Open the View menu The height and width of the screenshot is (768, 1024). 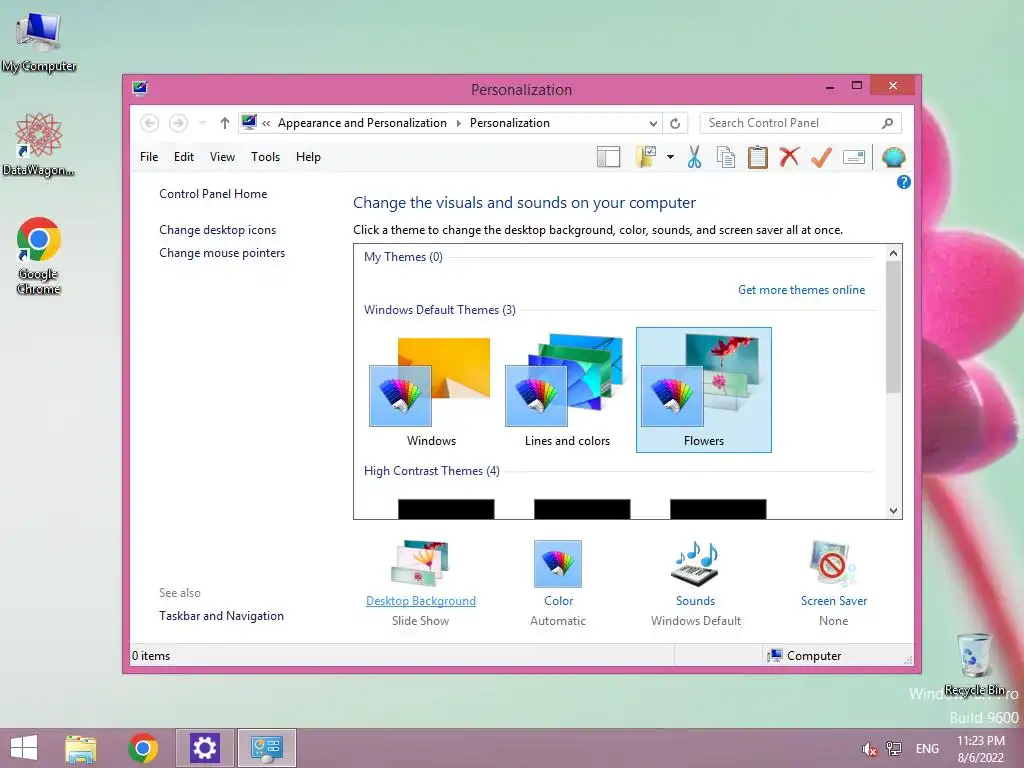point(222,157)
